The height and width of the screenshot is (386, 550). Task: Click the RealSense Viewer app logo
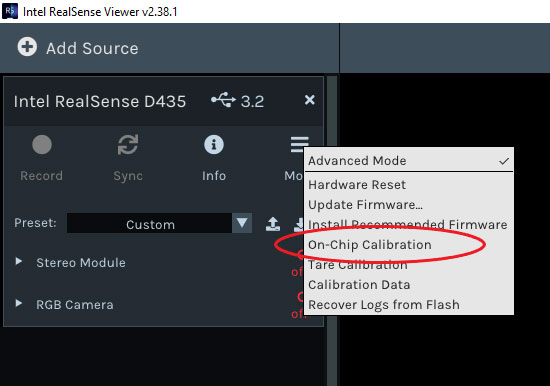(x=10, y=11)
